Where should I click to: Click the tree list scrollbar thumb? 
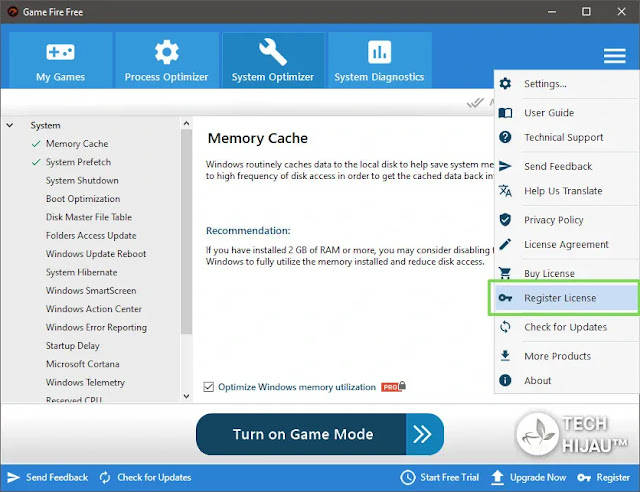187,232
